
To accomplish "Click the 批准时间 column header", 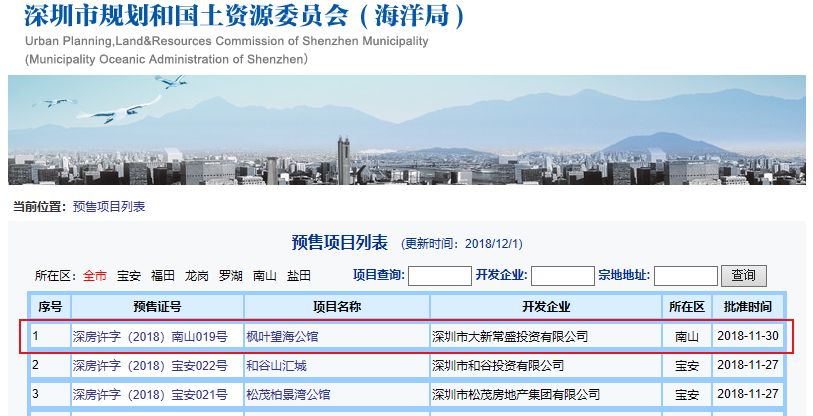I will click(748, 307).
